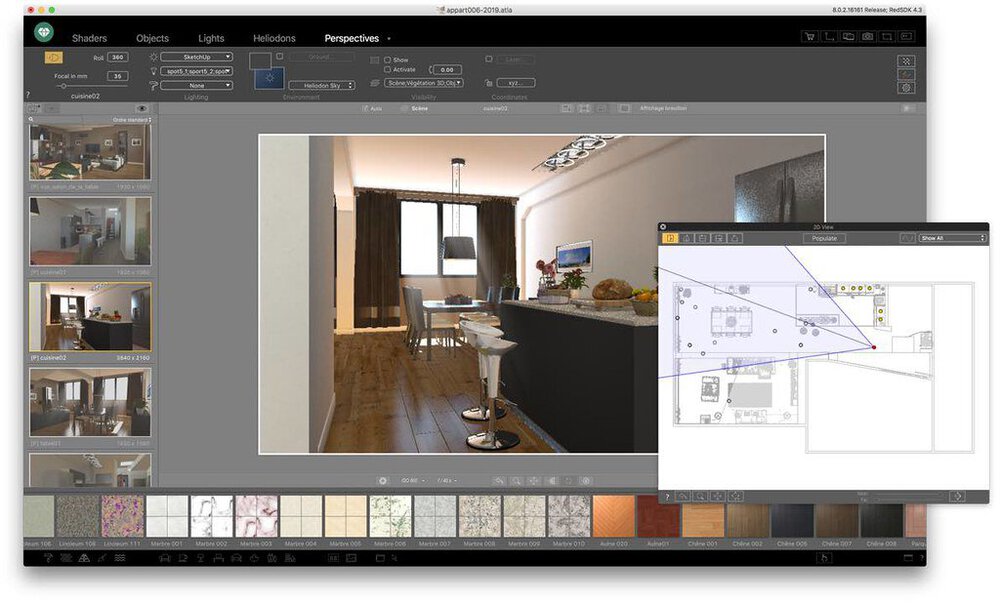Tick the Activate checkbox
The width and height of the screenshot is (1000, 604).
tap(388, 70)
